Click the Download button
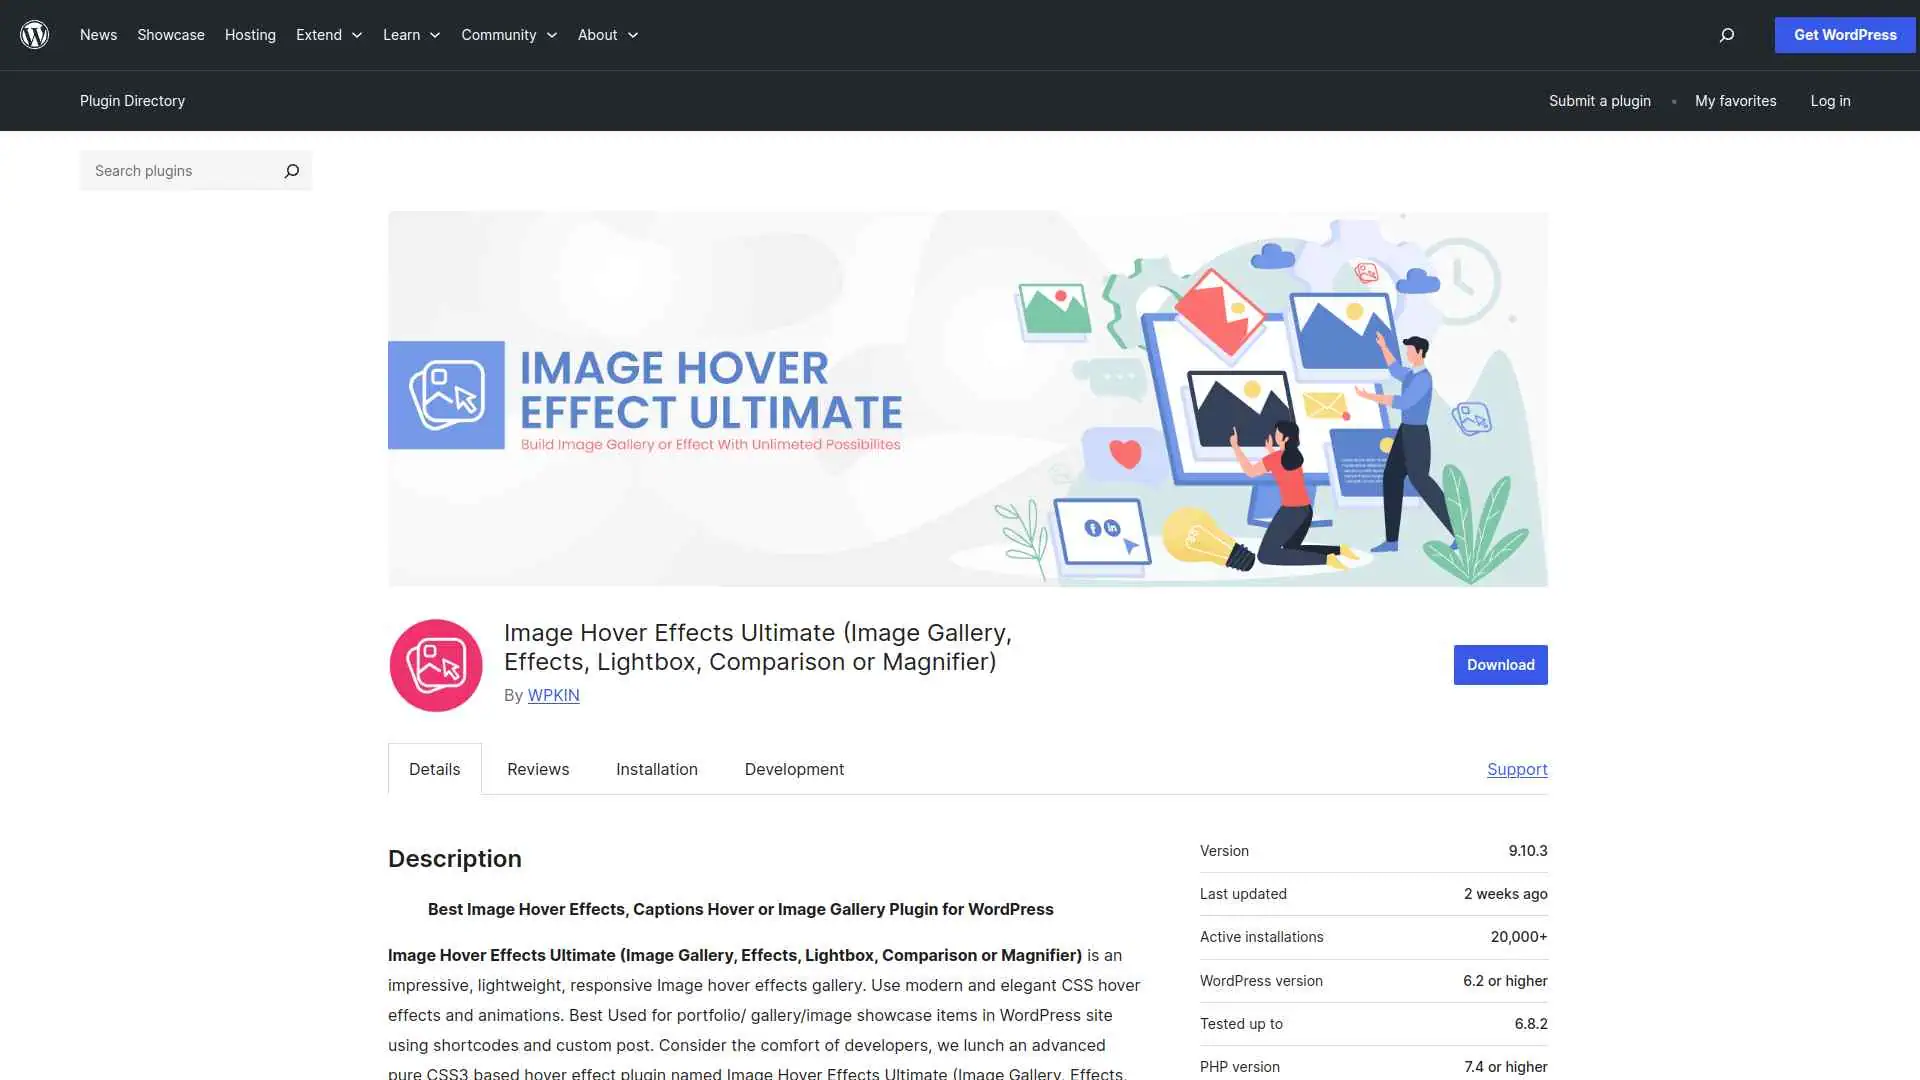Image resolution: width=1920 pixels, height=1080 pixels. click(1500, 664)
